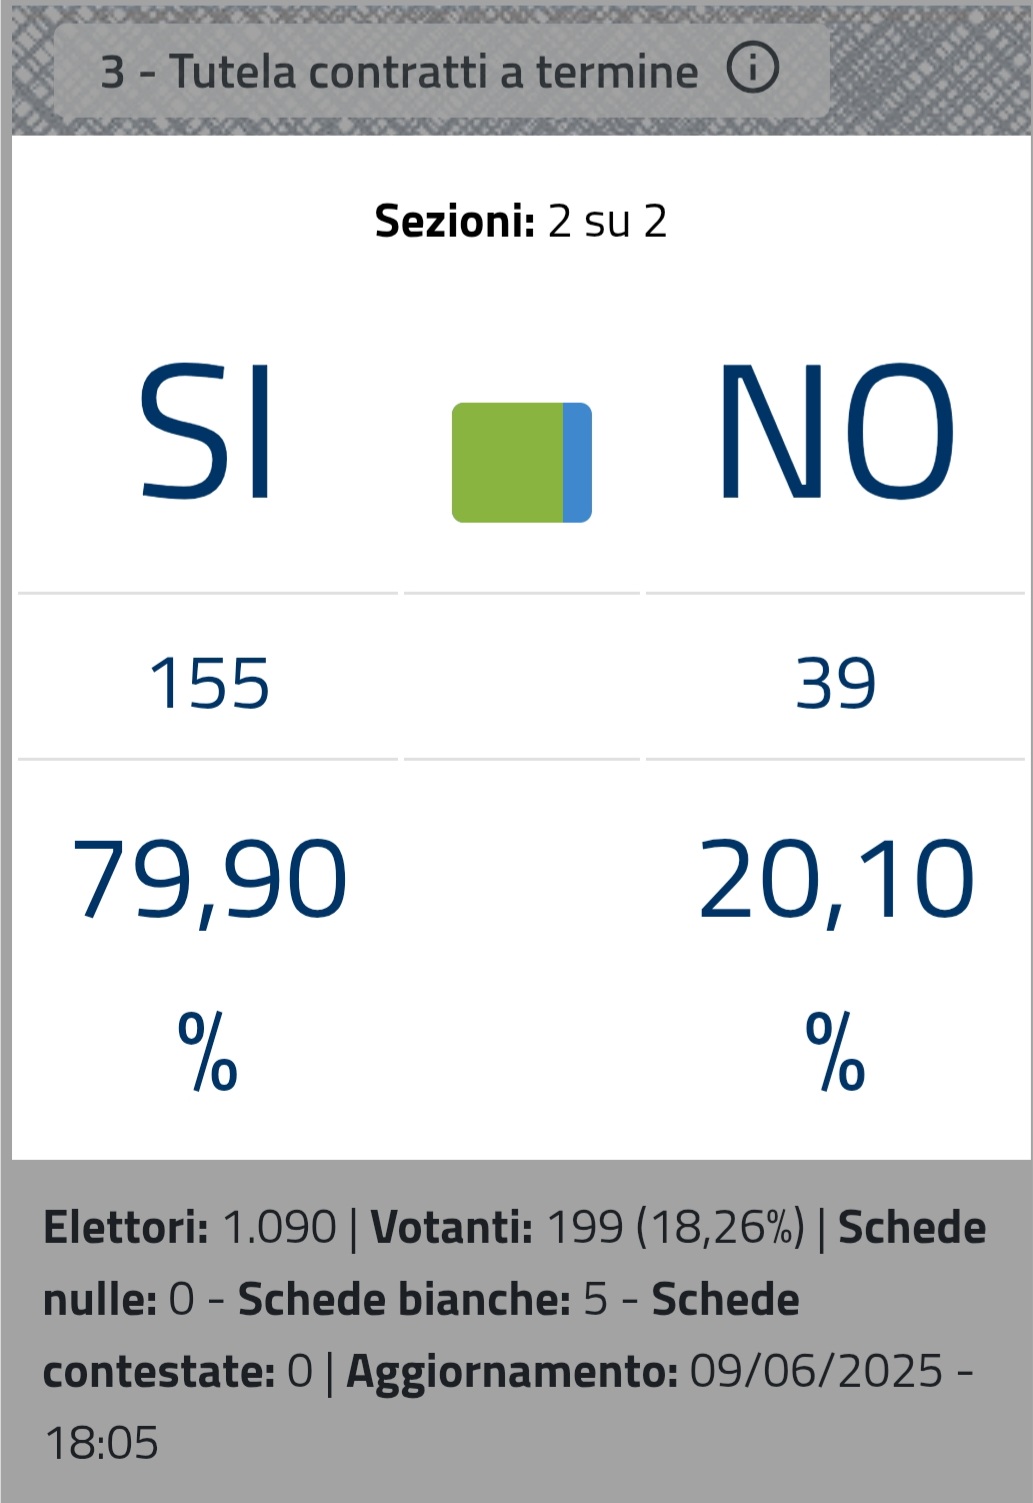This screenshot has width=1033, height=1503.
Task: Select the '3 - Tutela contratti a termine' header
Action: [x=441, y=71]
